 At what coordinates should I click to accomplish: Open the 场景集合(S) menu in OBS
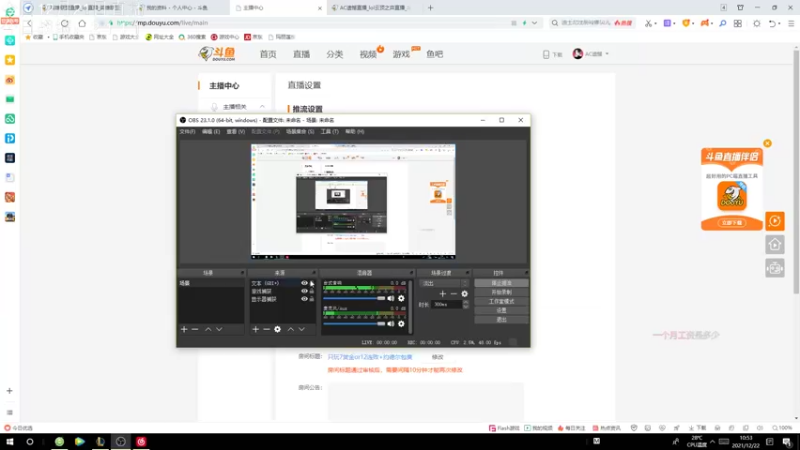pos(300,132)
